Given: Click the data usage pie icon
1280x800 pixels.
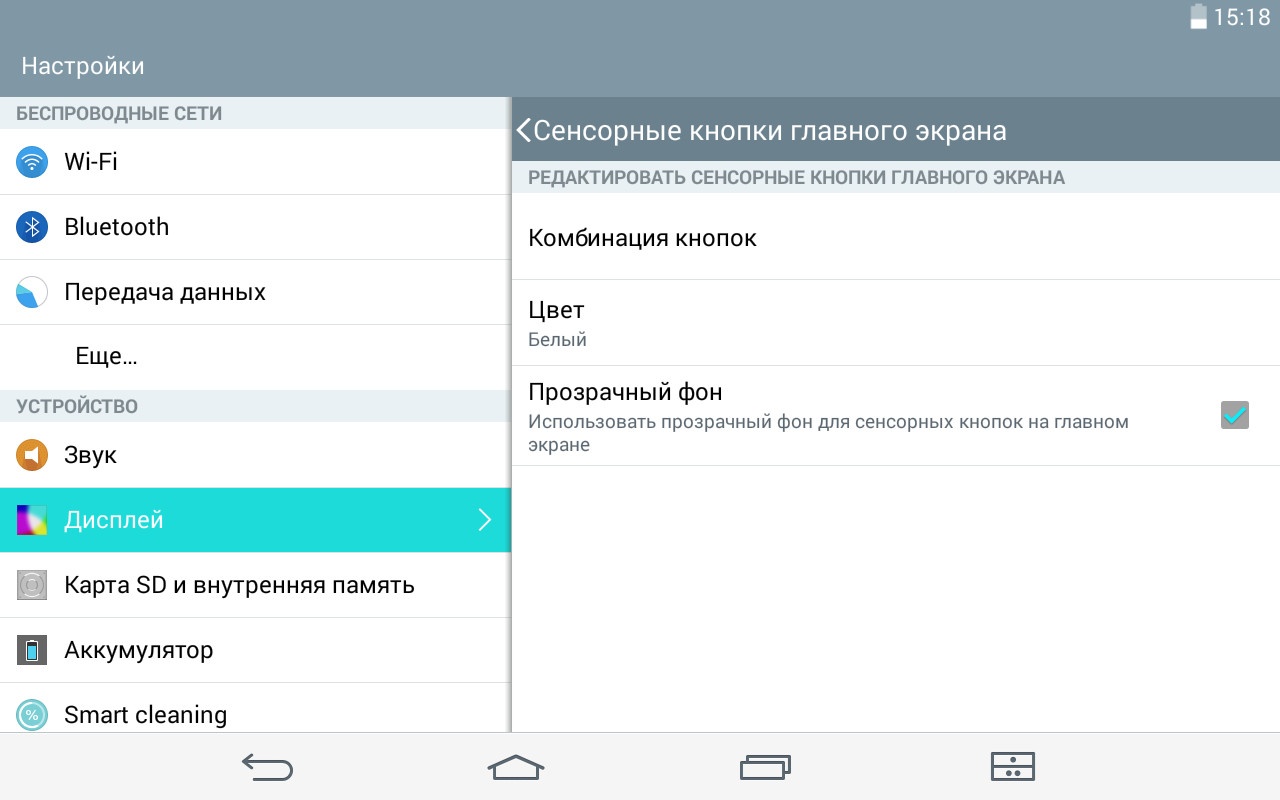Looking at the screenshot, I should [32, 292].
